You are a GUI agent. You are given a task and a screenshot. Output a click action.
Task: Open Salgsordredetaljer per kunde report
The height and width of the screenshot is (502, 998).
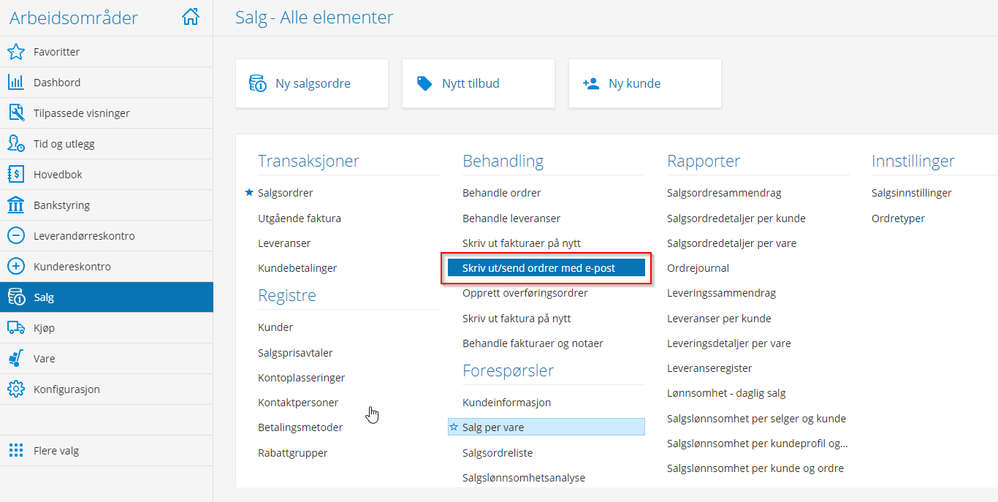click(x=736, y=218)
